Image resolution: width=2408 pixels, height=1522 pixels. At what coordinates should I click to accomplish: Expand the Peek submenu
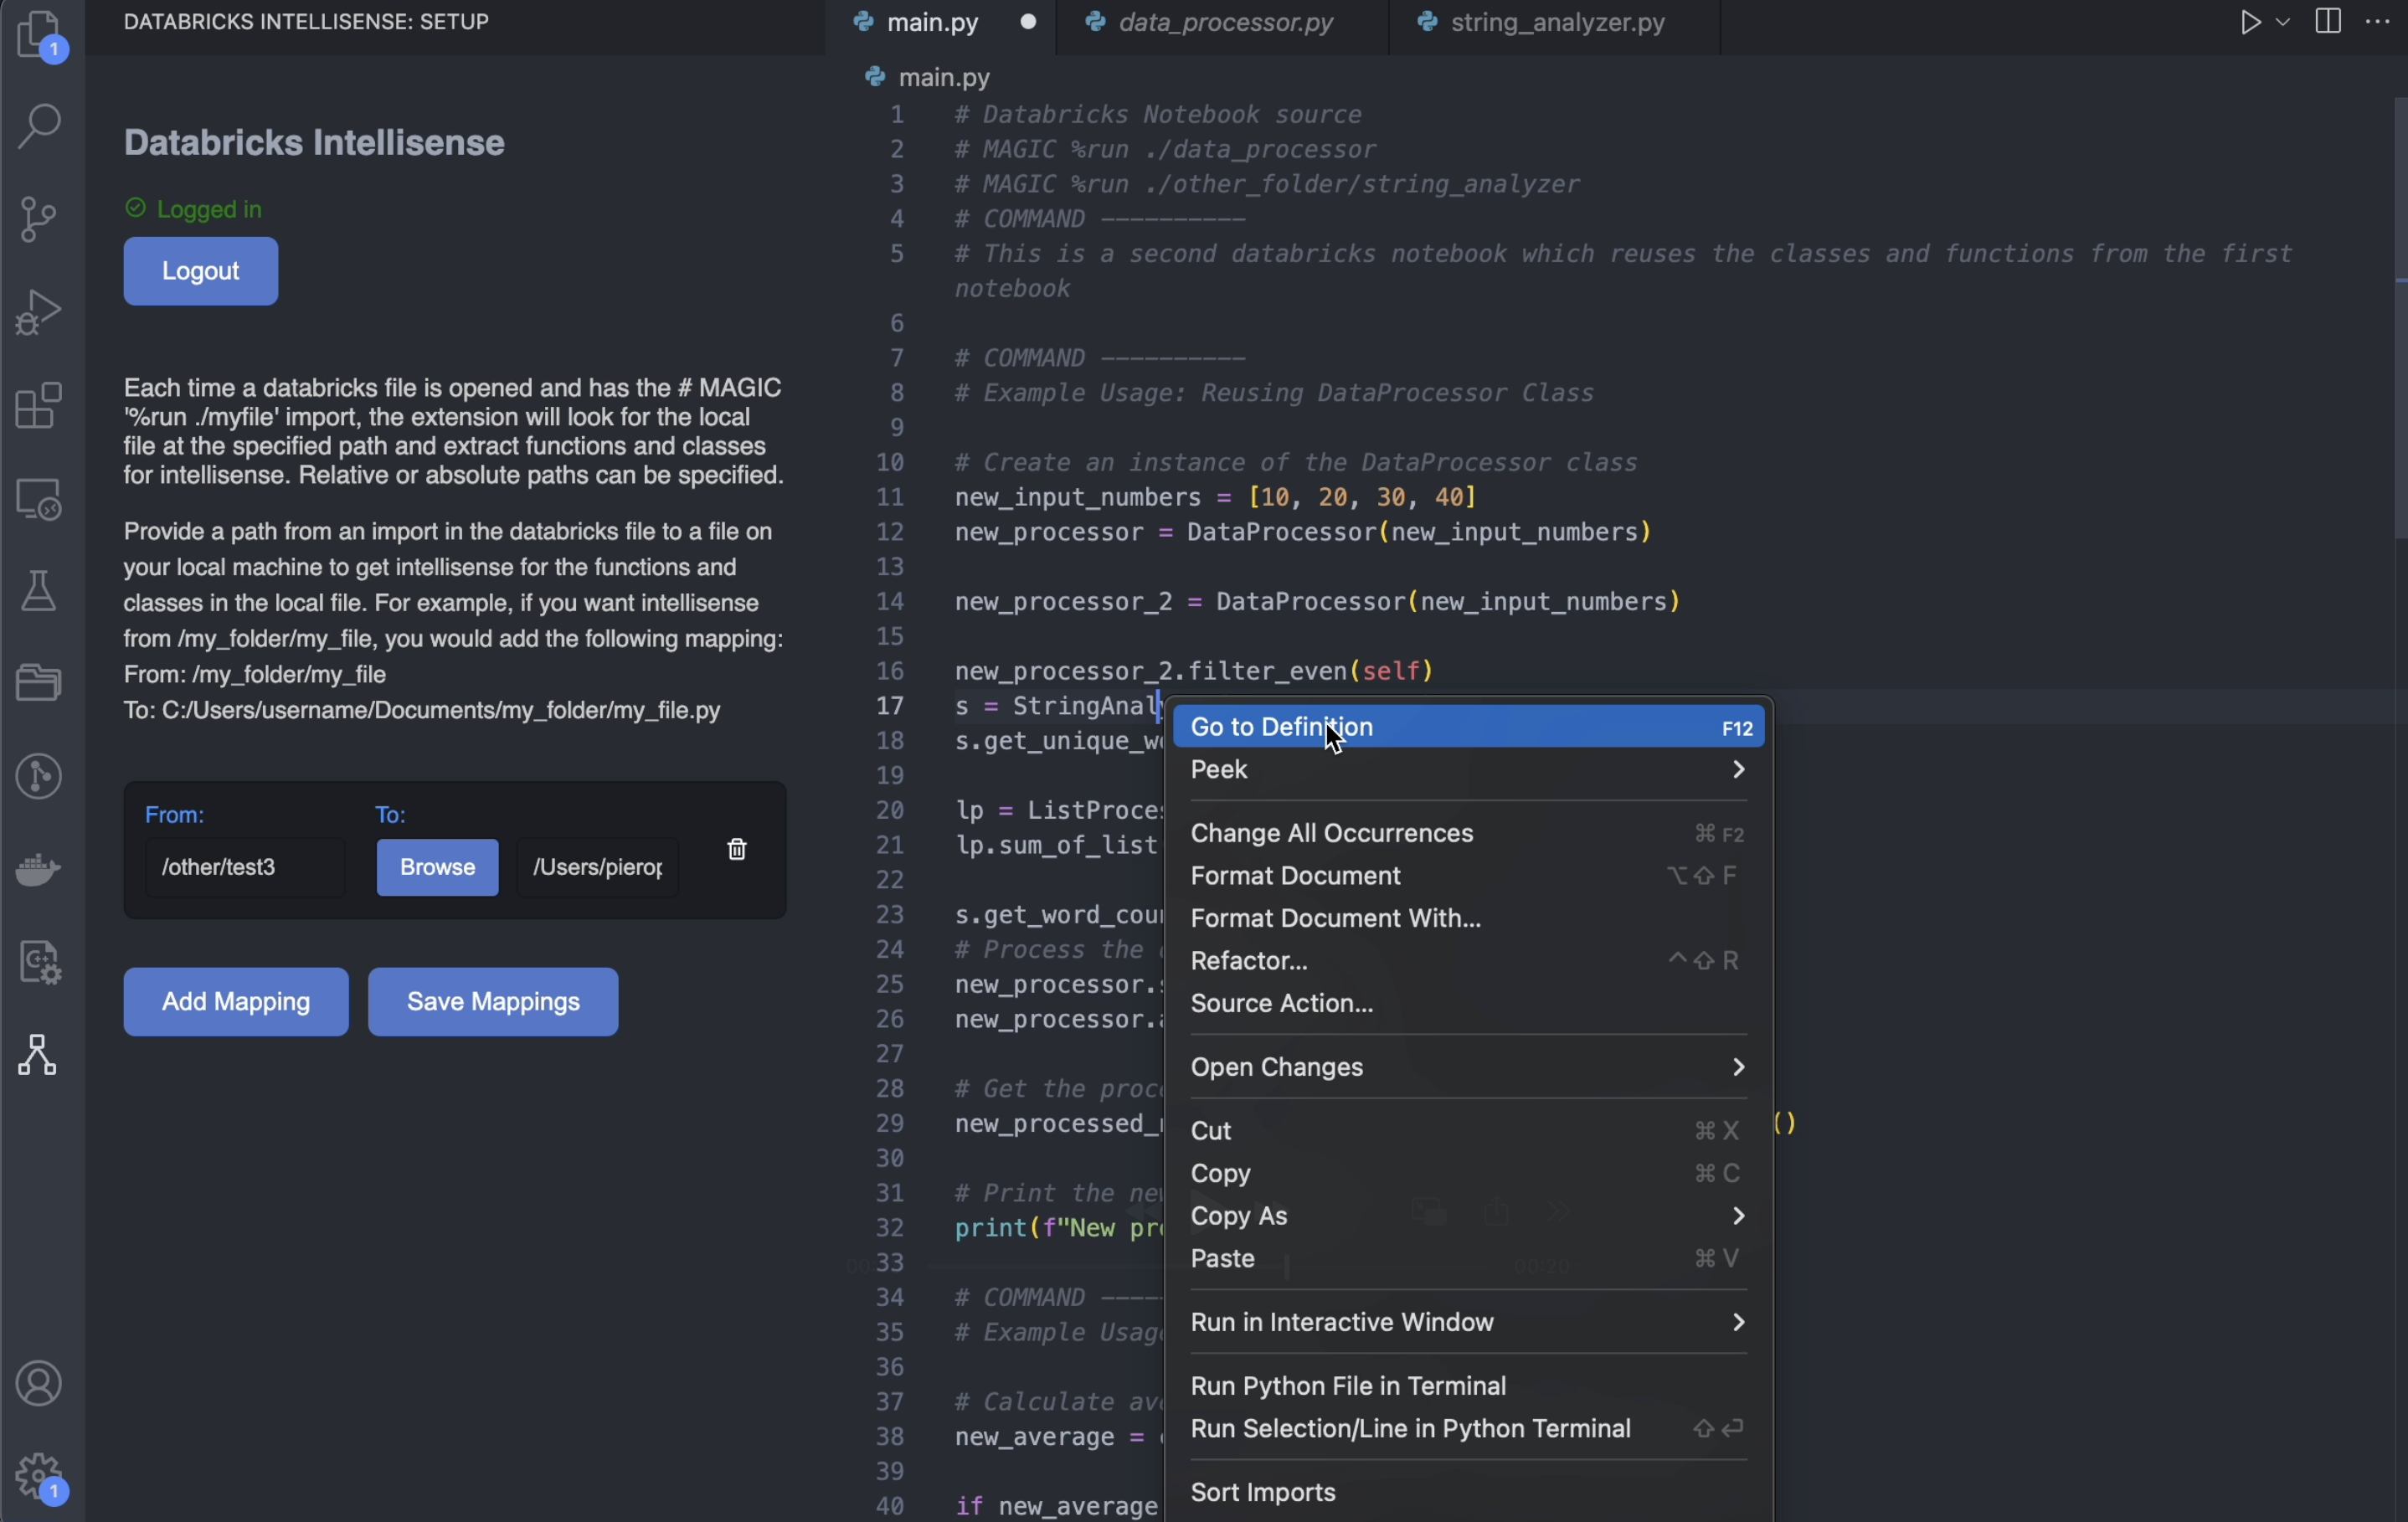pyautogui.click(x=1468, y=770)
